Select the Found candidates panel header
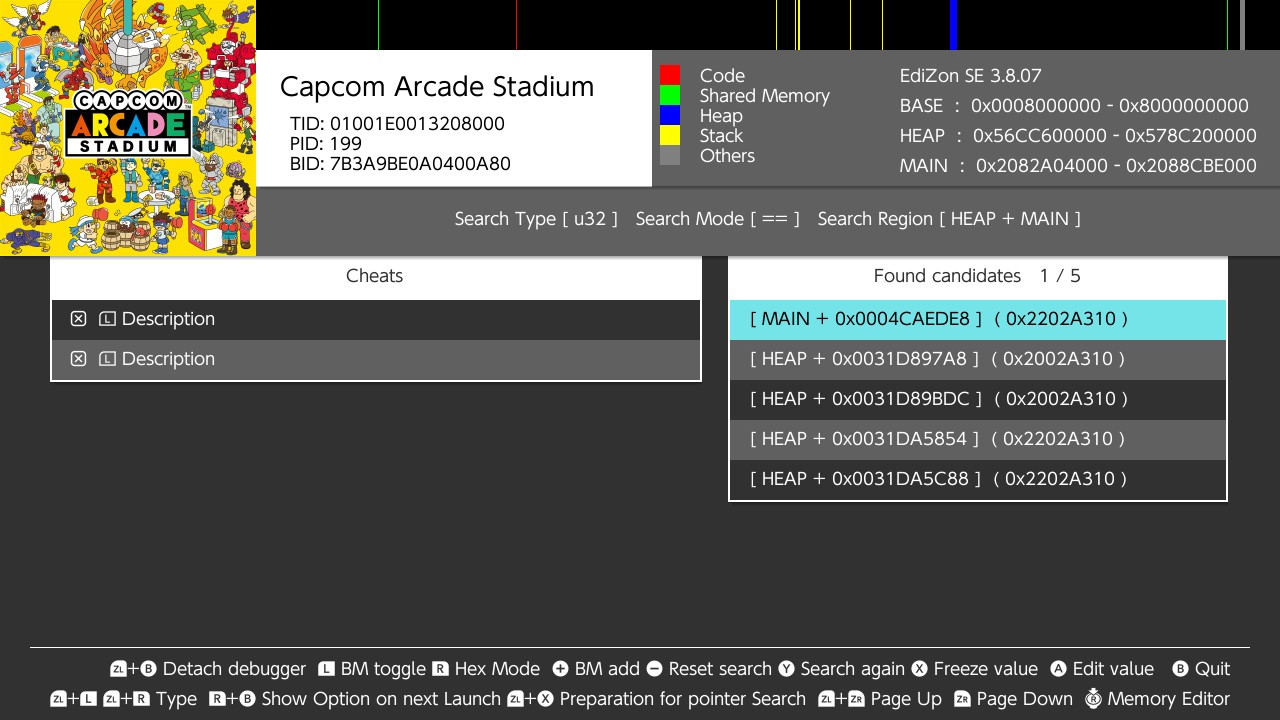Viewport: 1280px width, 720px height. (977, 276)
